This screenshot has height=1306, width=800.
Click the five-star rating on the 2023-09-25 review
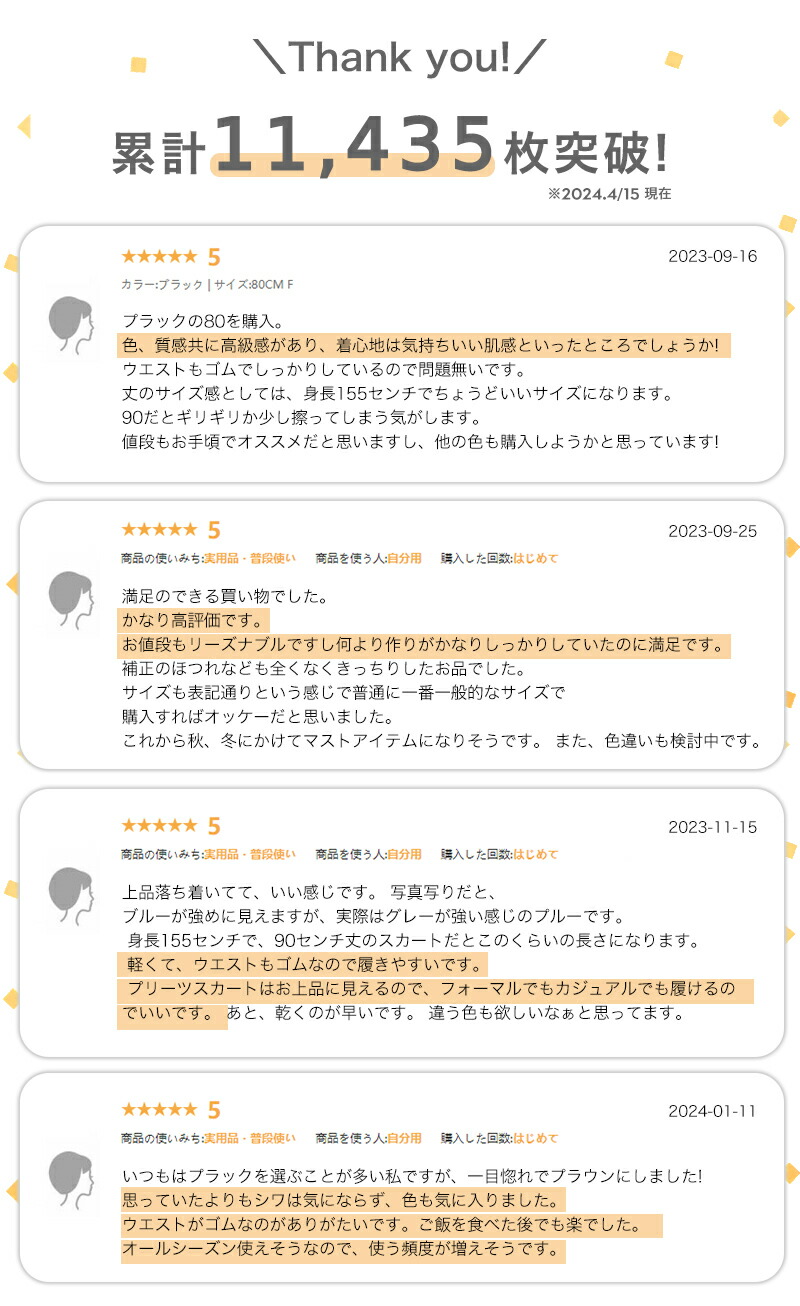(x=159, y=530)
